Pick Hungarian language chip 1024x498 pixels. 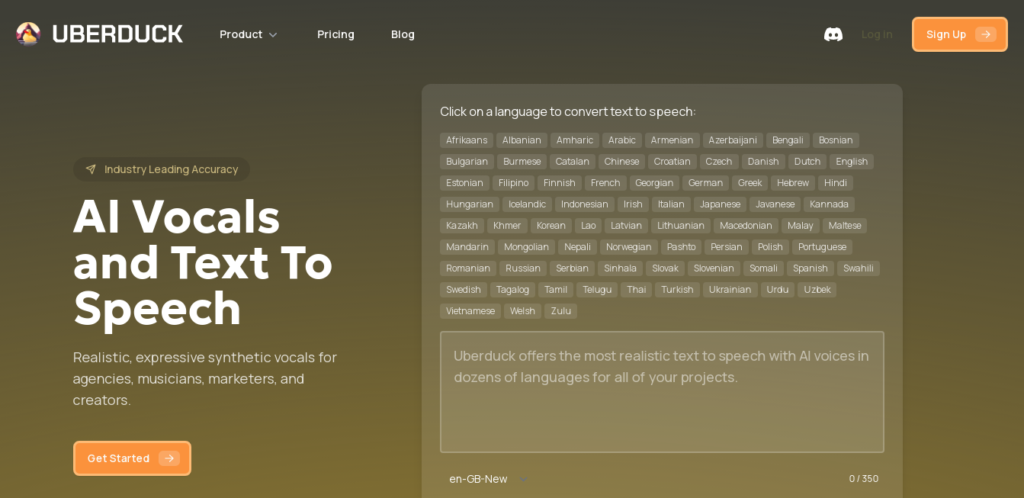click(x=470, y=204)
